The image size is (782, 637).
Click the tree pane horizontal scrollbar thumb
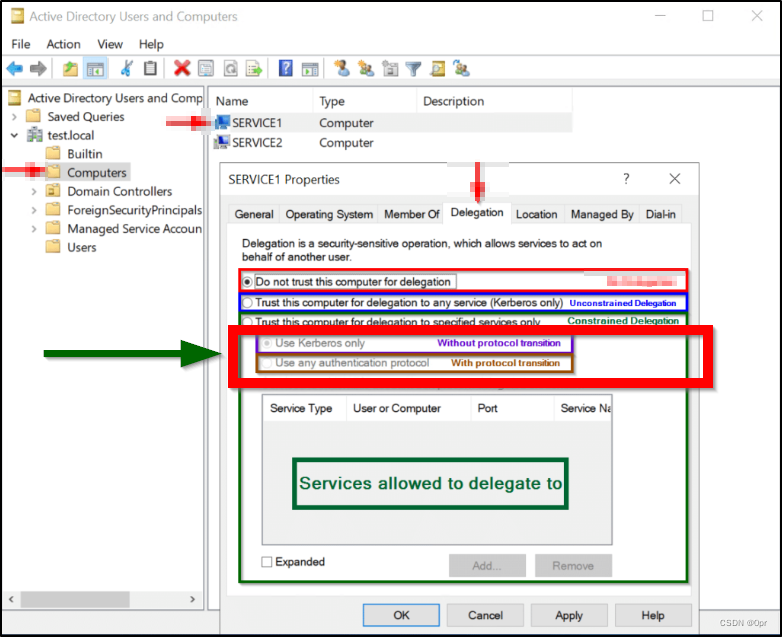pos(75,599)
